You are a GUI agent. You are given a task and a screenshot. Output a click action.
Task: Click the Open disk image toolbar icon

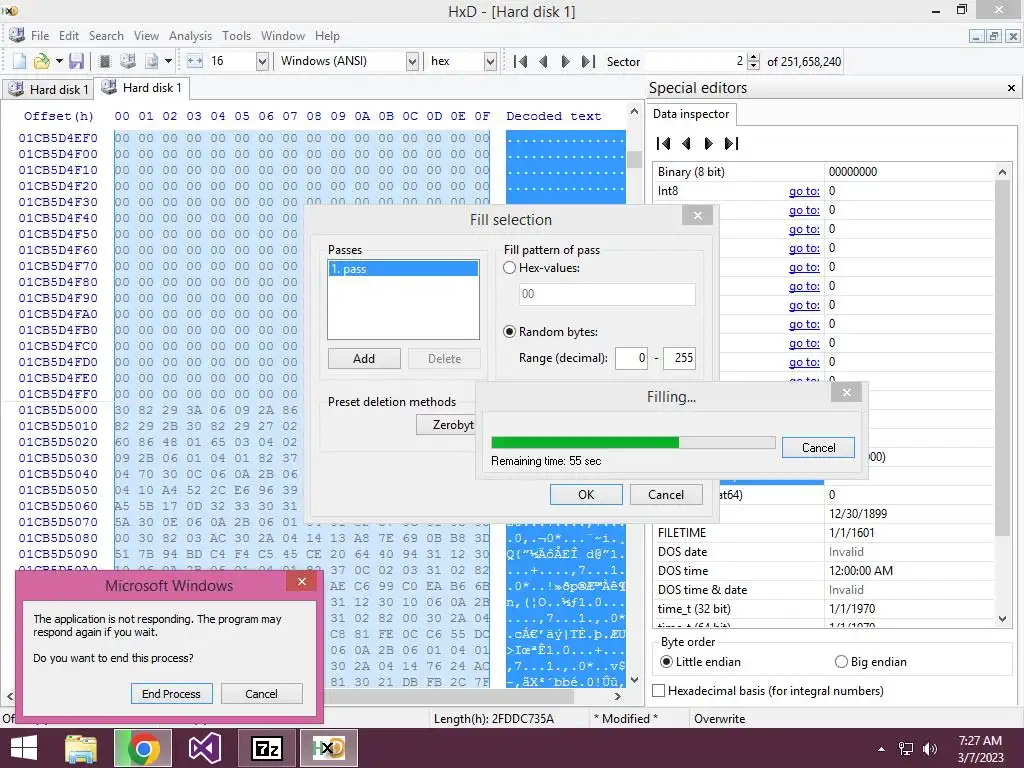pyautogui.click(x=152, y=61)
